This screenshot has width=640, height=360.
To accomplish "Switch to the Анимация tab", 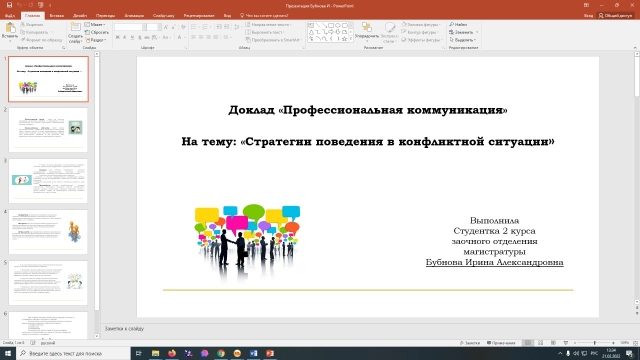I will point(134,16).
